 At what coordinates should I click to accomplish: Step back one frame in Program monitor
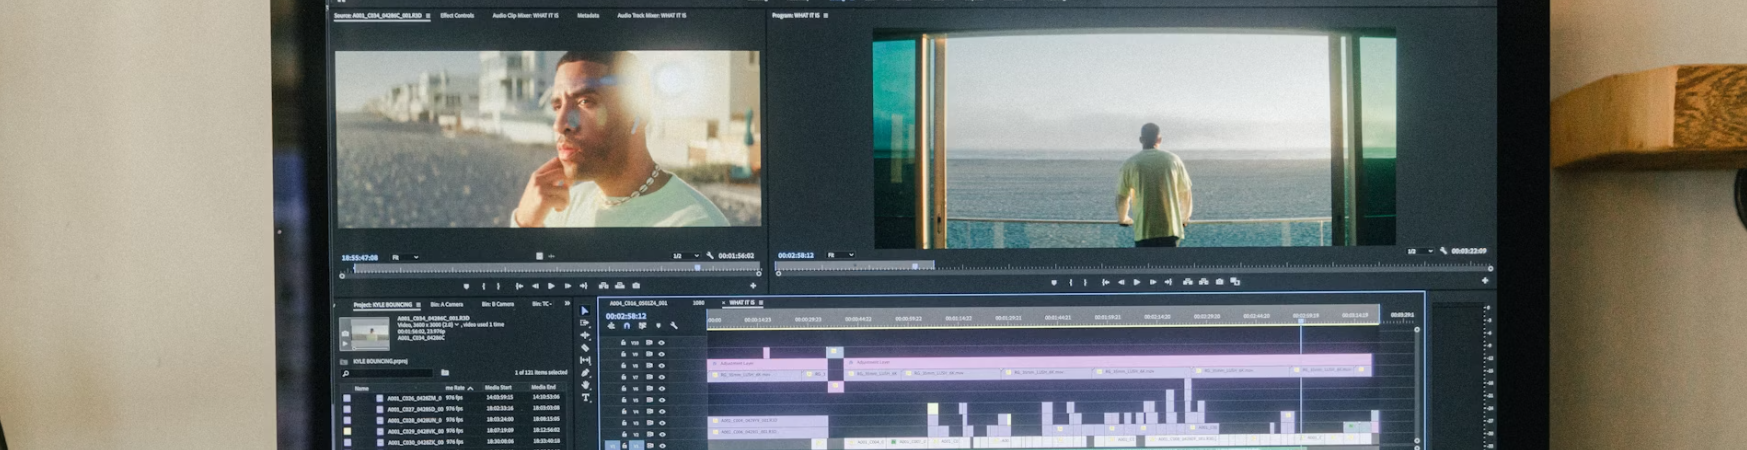click(x=1121, y=282)
